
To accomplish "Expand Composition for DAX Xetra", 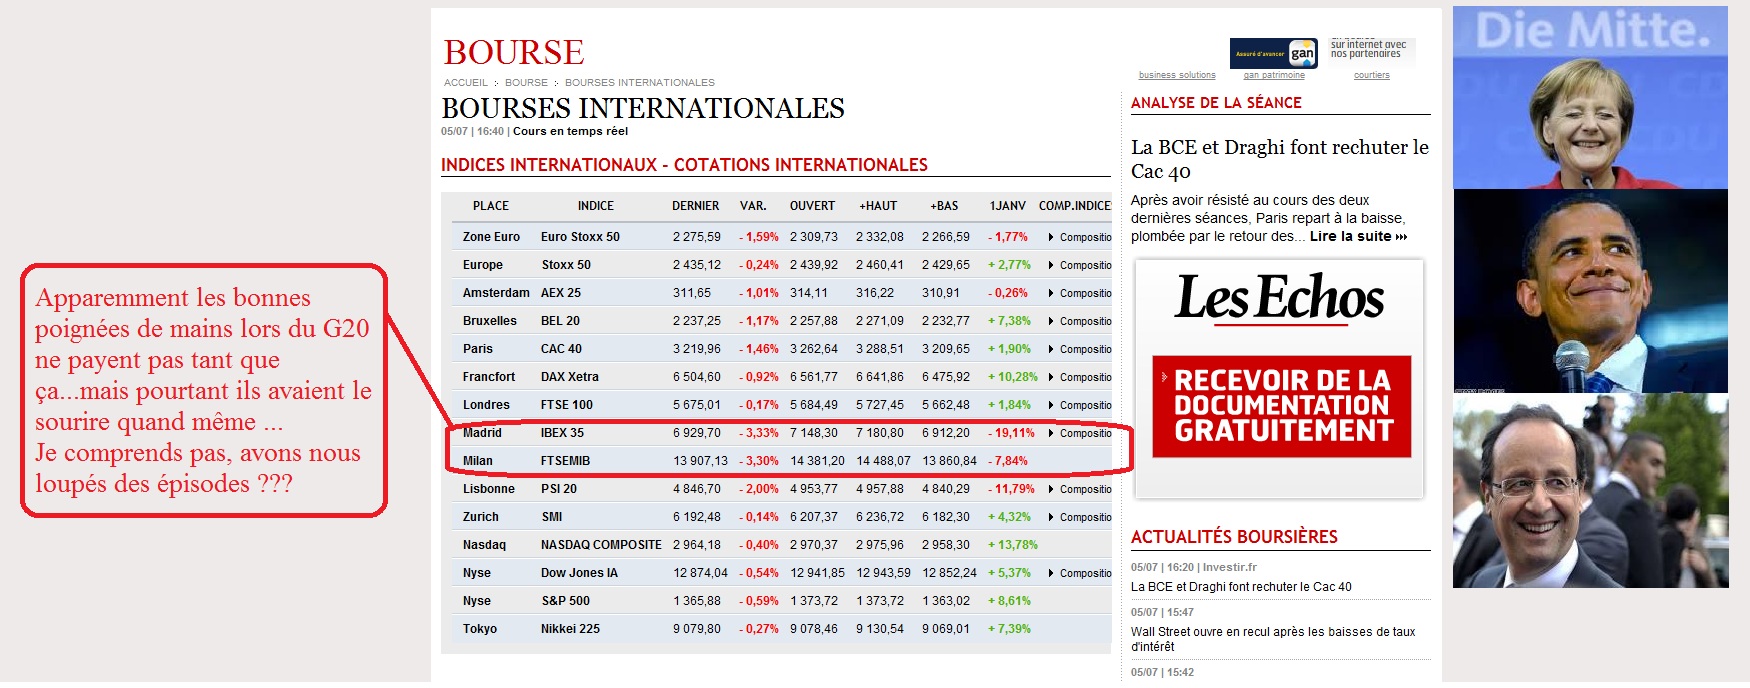I will pyautogui.click(x=1080, y=377).
